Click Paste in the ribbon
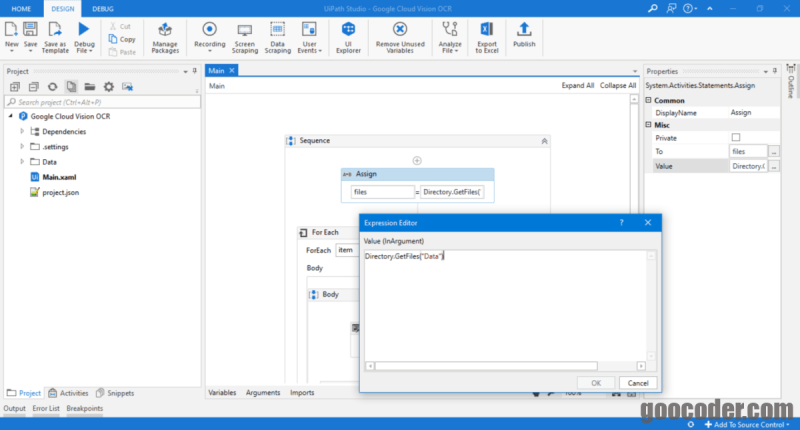Screen dimensions: 800x430 122,52
